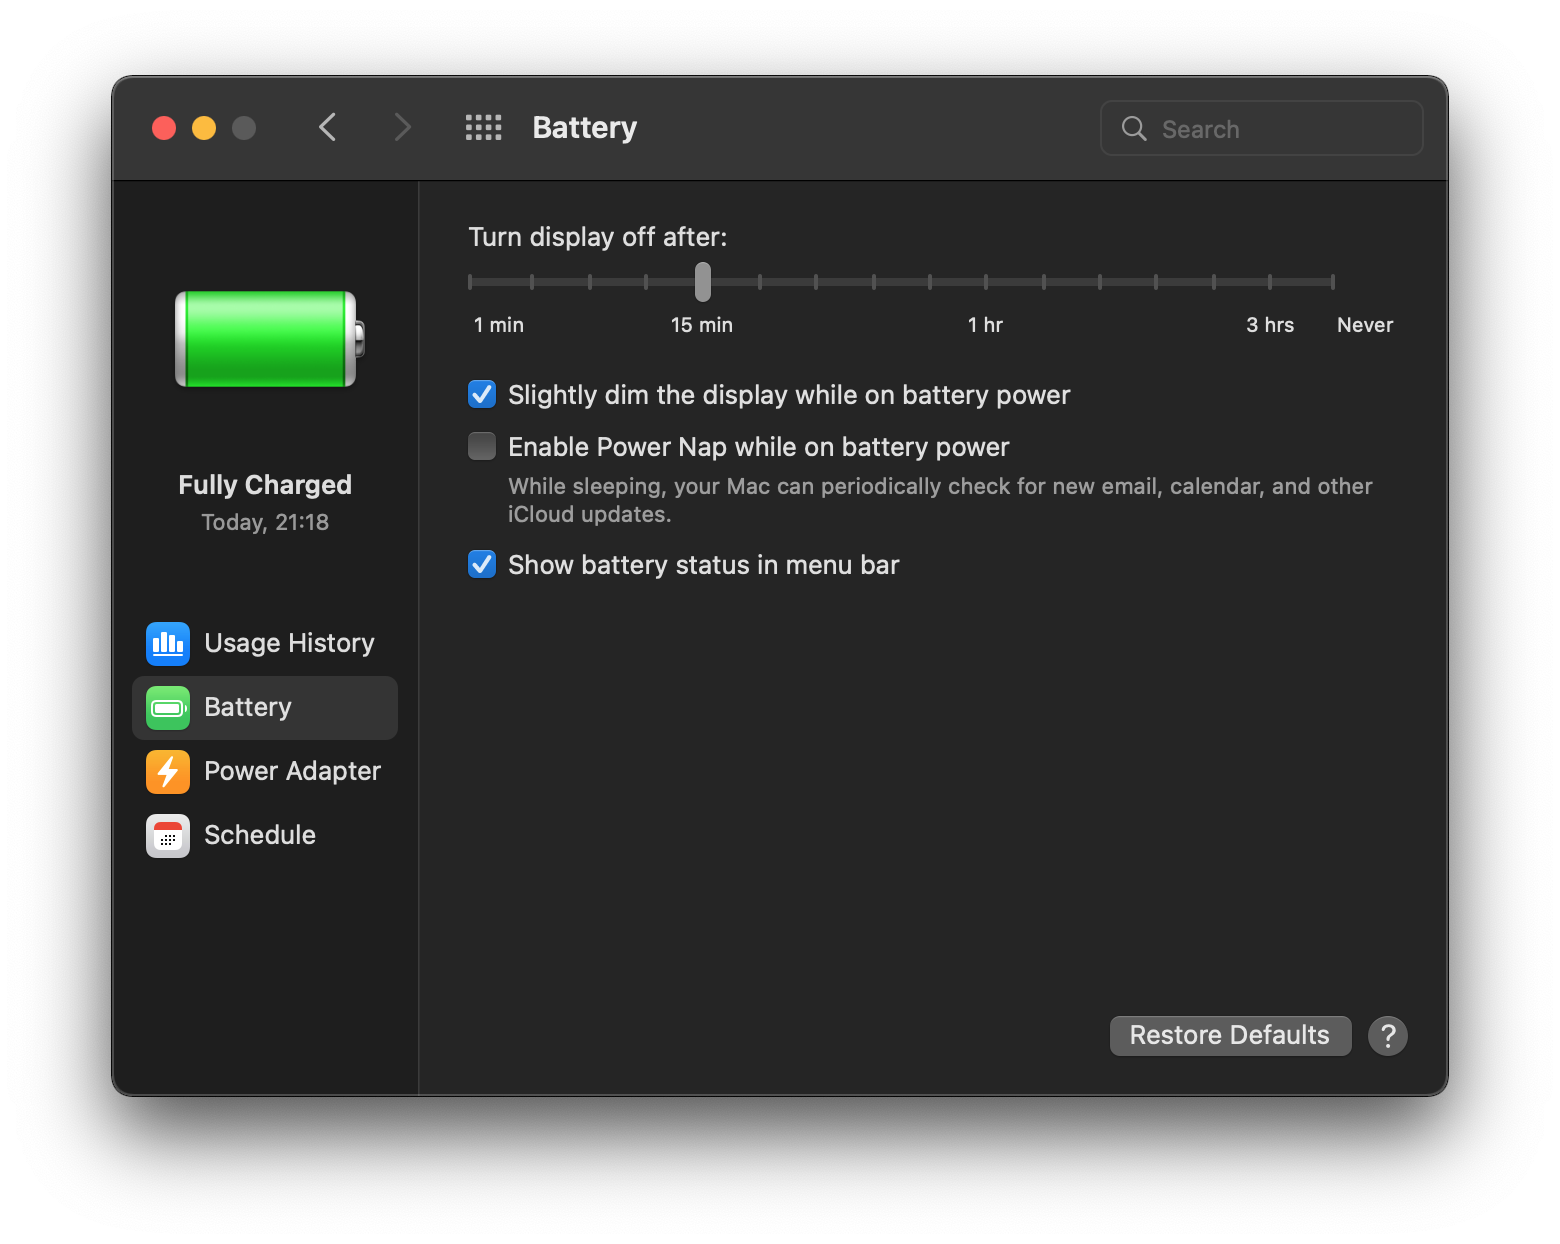Go forward with the right chevron
This screenshot has height=1244, width=1560.
402,128
